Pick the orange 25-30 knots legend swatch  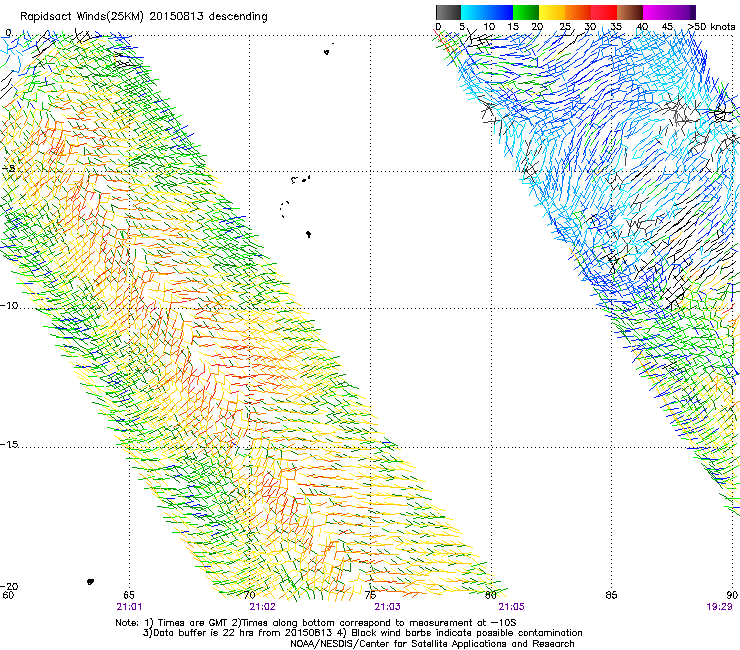tap(578, 12)
